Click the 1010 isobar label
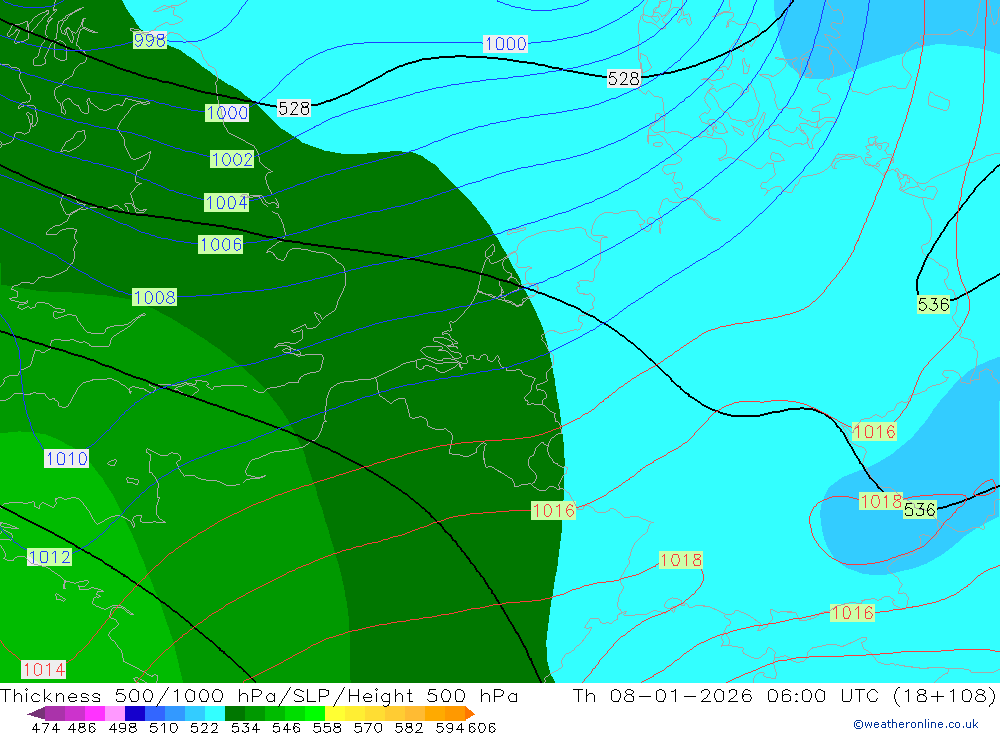The image size is (1000, 733). 66,458
